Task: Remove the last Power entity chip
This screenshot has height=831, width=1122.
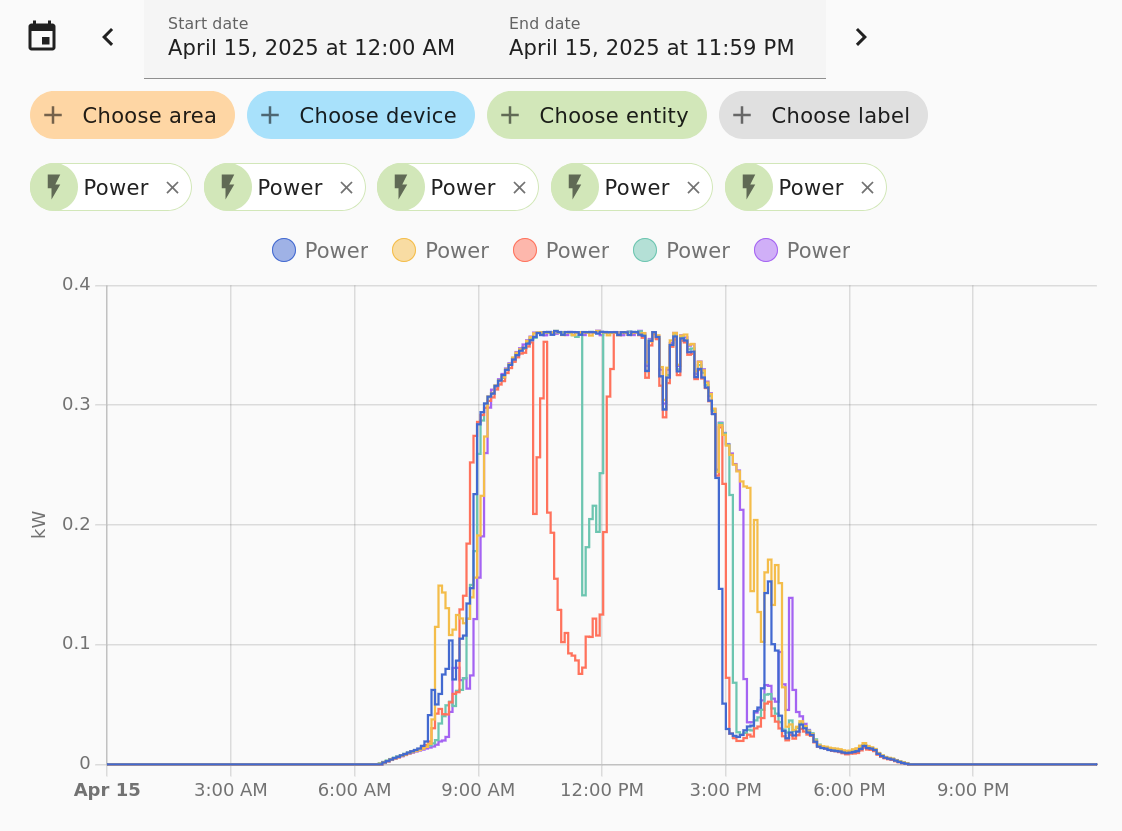Action: point(867,187)
